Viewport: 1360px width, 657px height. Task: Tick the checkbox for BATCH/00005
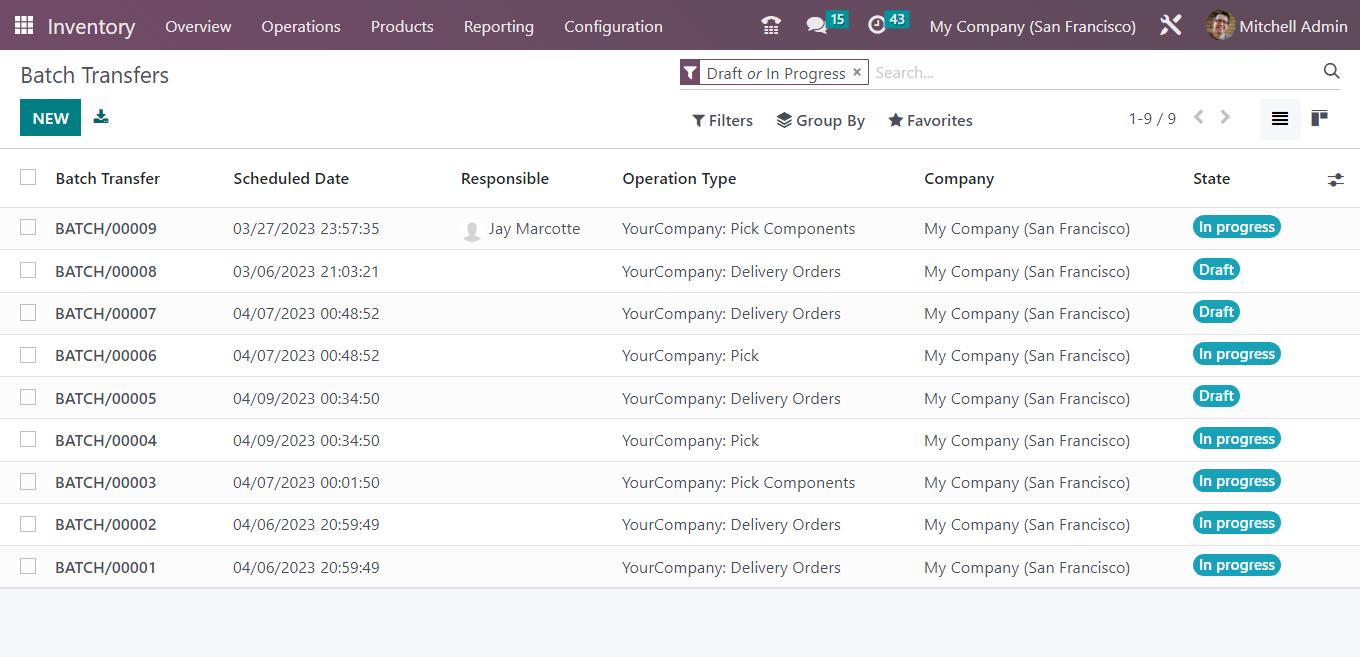coord(28,397)
